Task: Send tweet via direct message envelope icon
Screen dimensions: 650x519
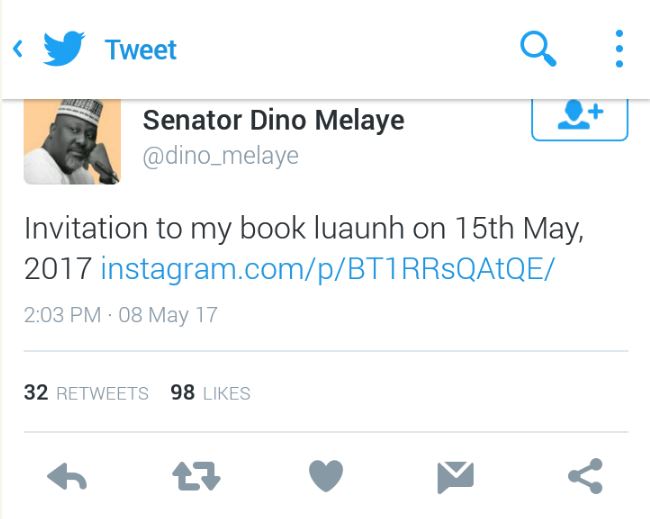Action: (455, 477)
